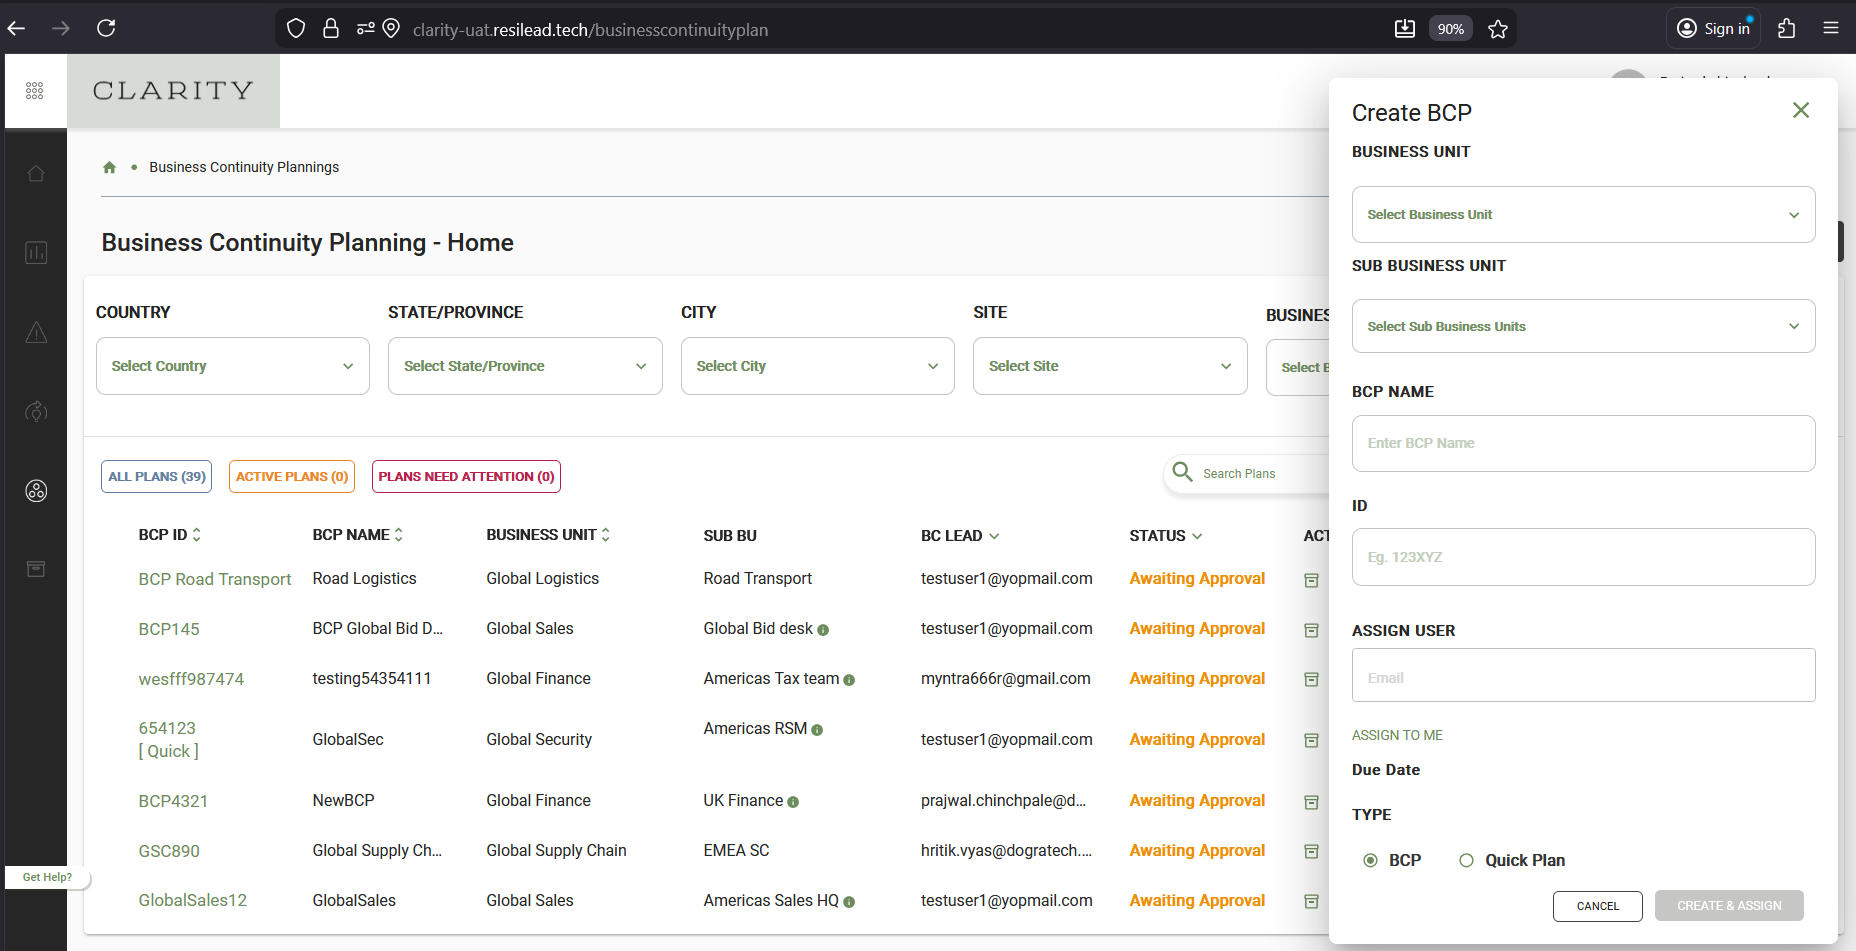Viewport: 1856px width, 951px height.
Task: Click the Assign To Me link
Action: (1397, 735)
